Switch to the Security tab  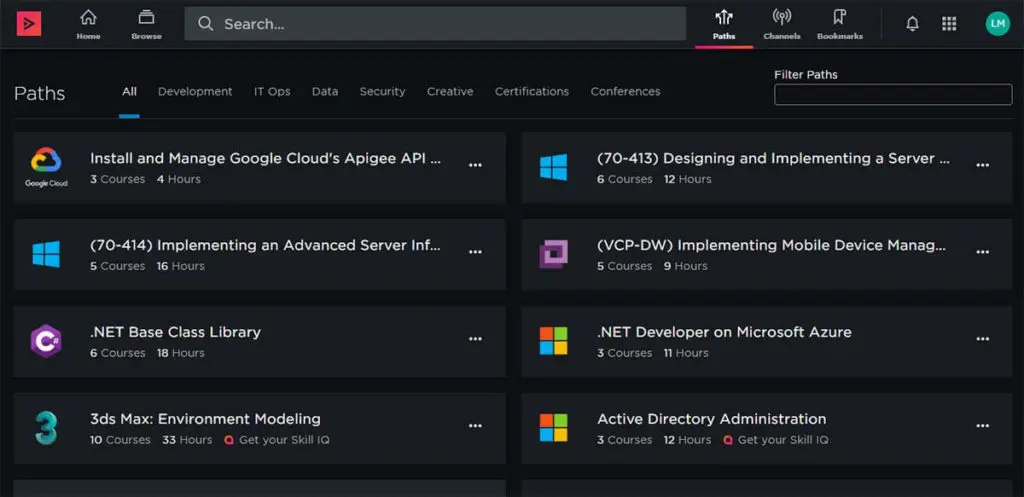(x=382, y=91)
